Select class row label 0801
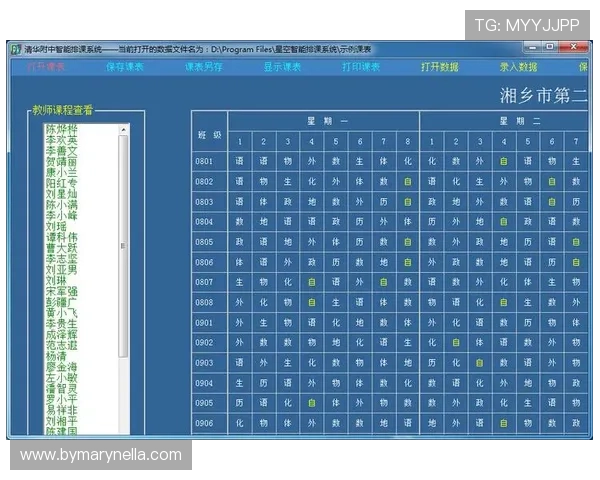 click(204, 161)
